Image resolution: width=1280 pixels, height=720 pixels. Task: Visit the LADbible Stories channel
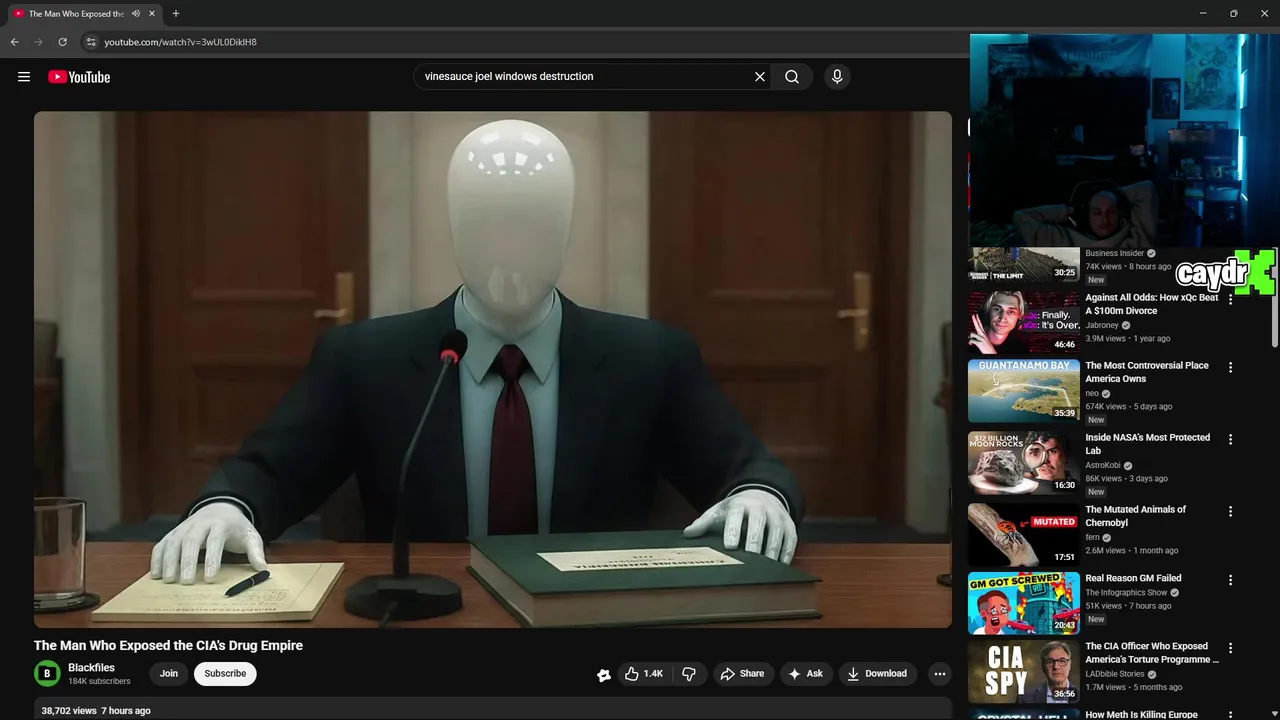1114,674
